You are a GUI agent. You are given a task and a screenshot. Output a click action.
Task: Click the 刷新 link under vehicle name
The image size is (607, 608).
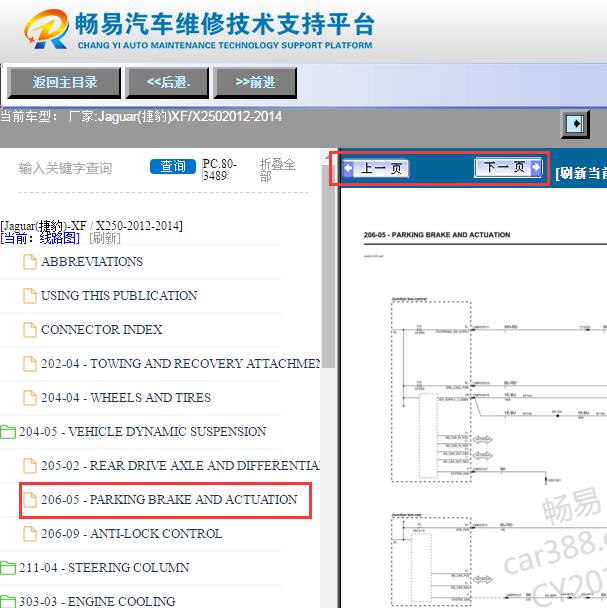point(105,238)
